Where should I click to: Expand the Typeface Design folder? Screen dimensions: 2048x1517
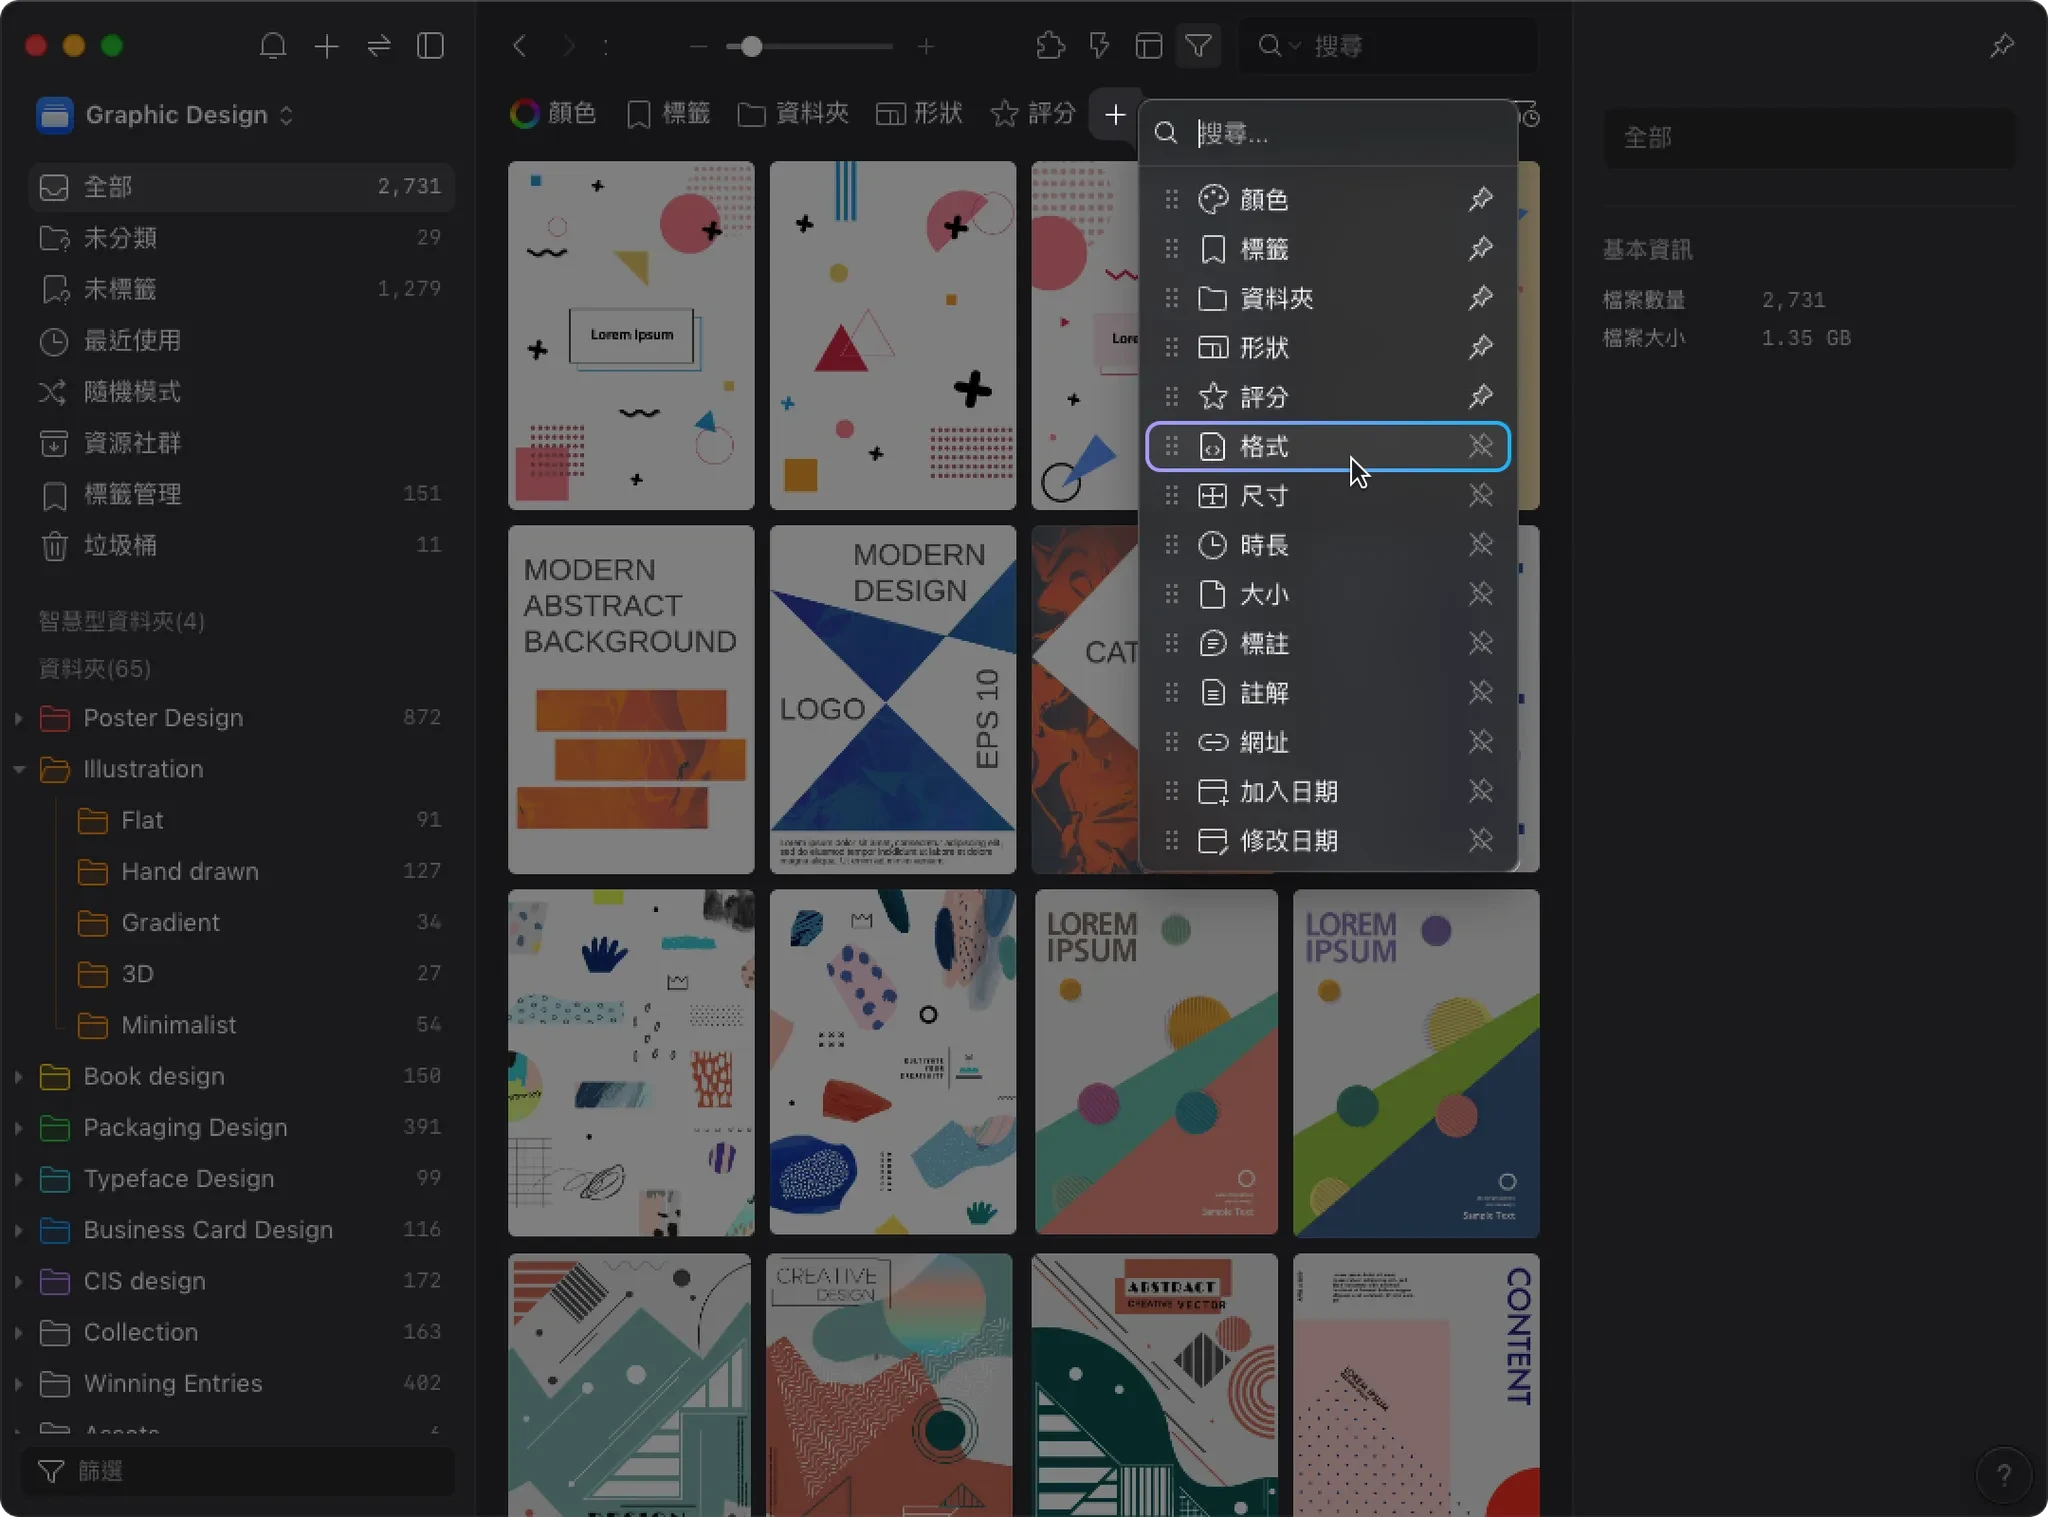(18, 1179)
